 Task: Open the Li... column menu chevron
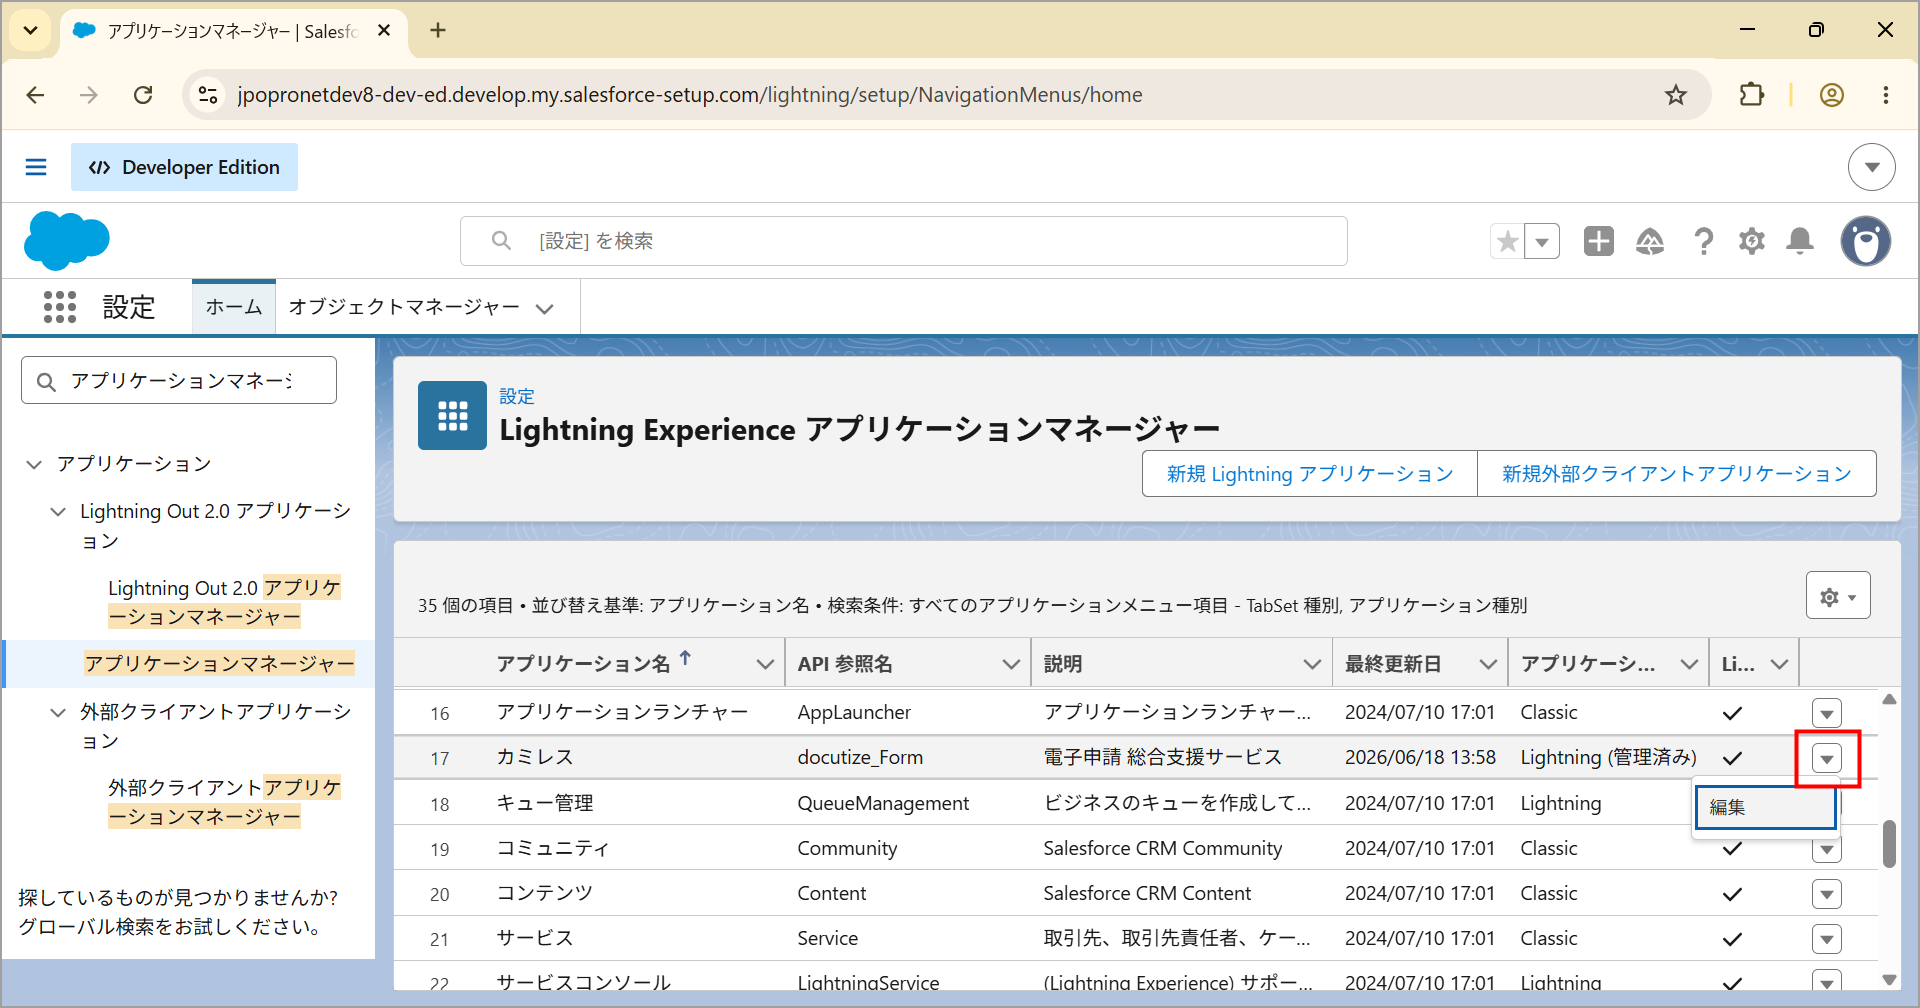tap(1780, 664)
